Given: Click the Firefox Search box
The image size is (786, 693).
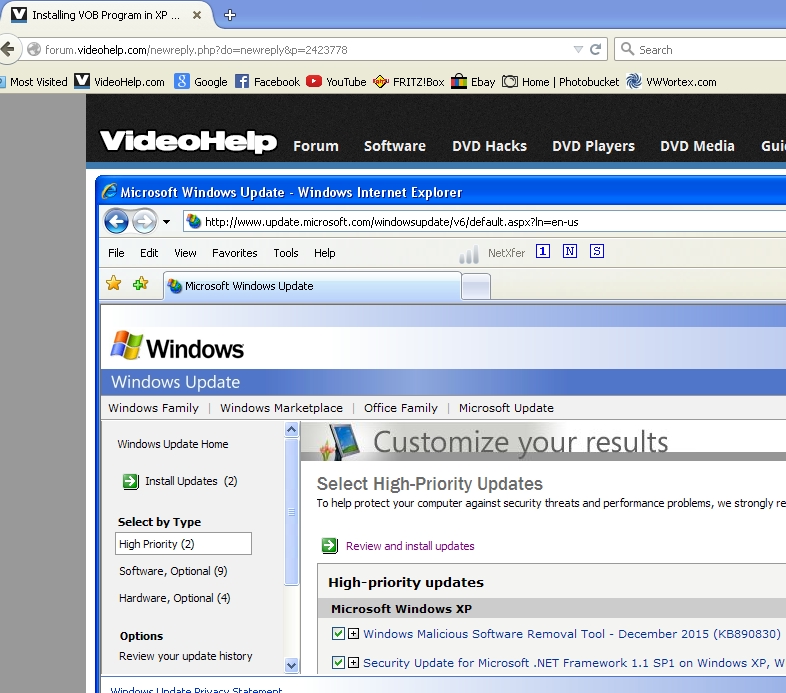Looking at the screenshot, I should 702,49.
